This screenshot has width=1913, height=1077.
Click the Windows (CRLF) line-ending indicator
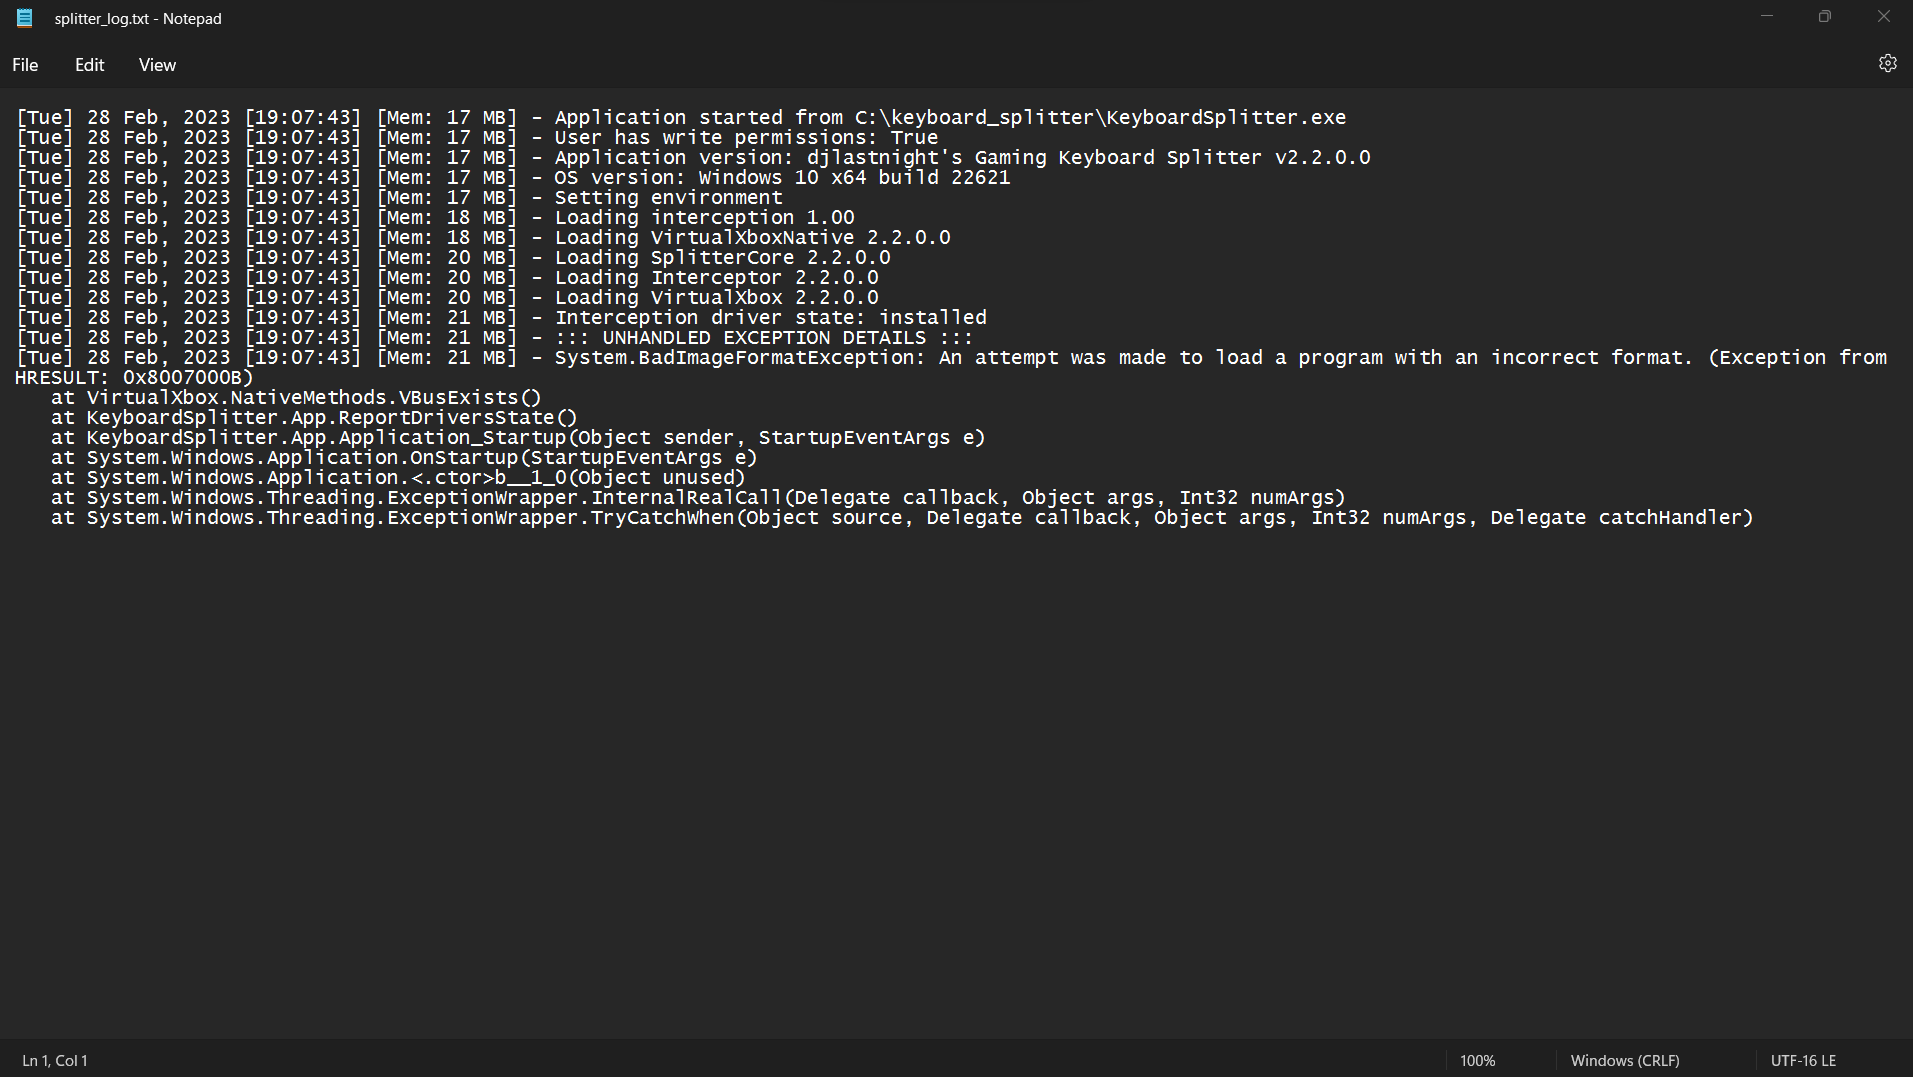[1624, 1060]
